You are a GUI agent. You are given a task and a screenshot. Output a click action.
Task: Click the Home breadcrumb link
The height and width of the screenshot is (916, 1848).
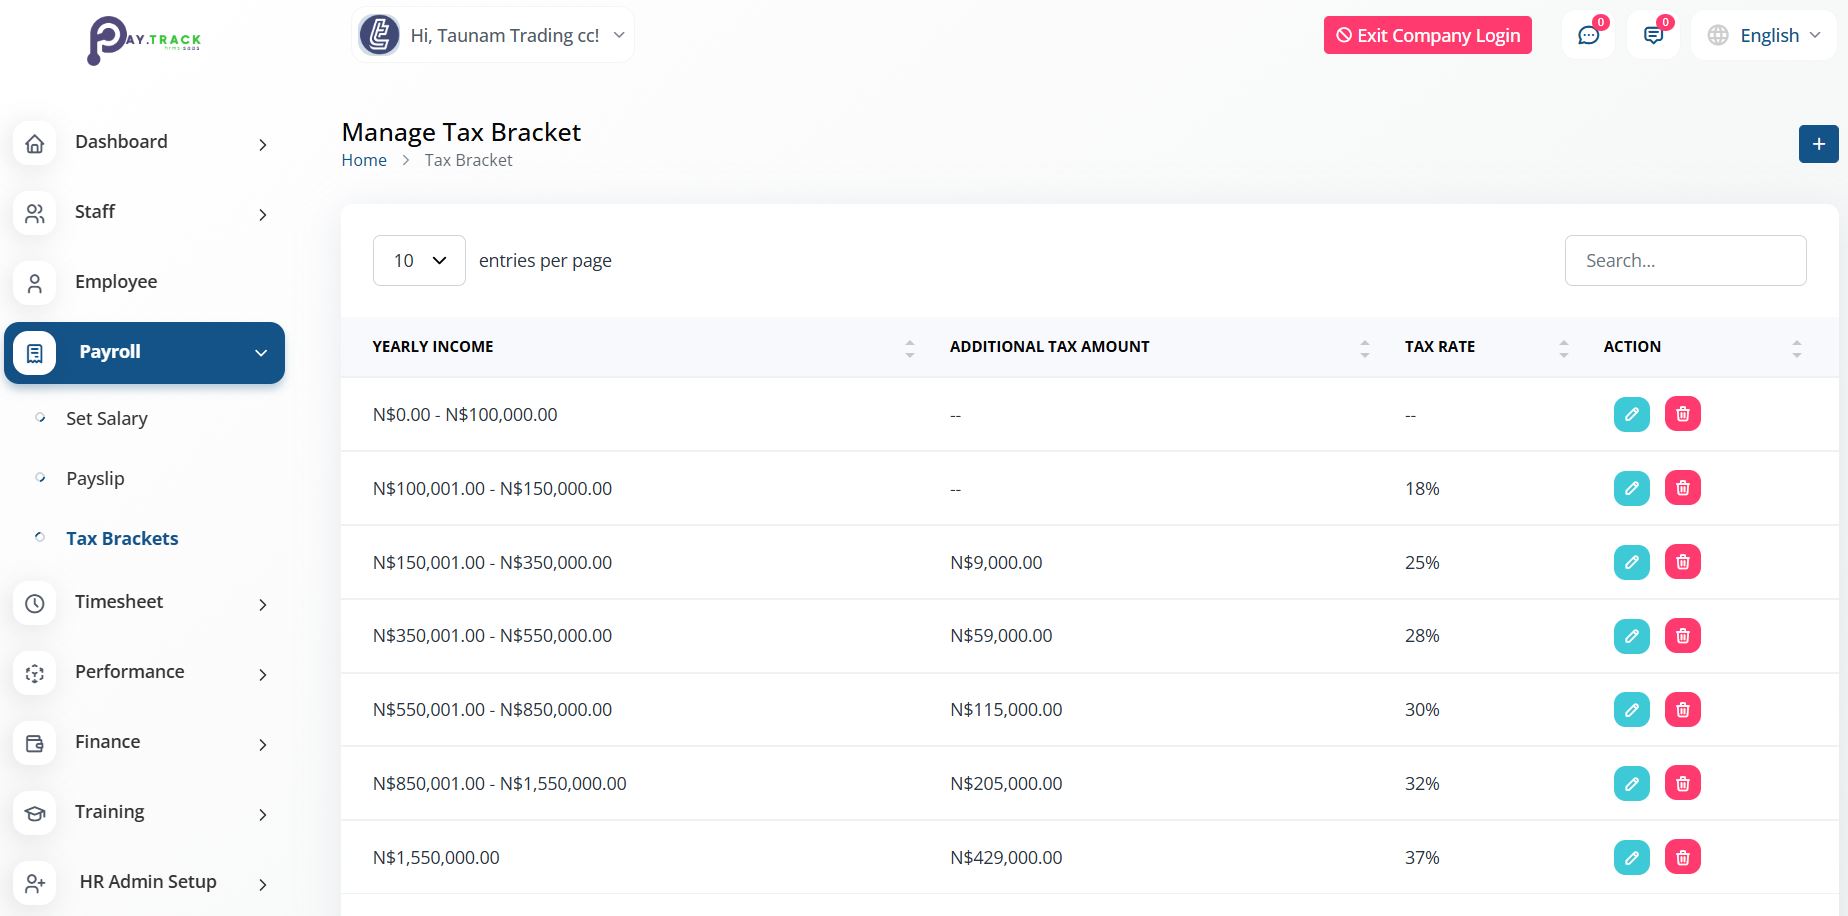pyautogui.click(x=363, y=159)
